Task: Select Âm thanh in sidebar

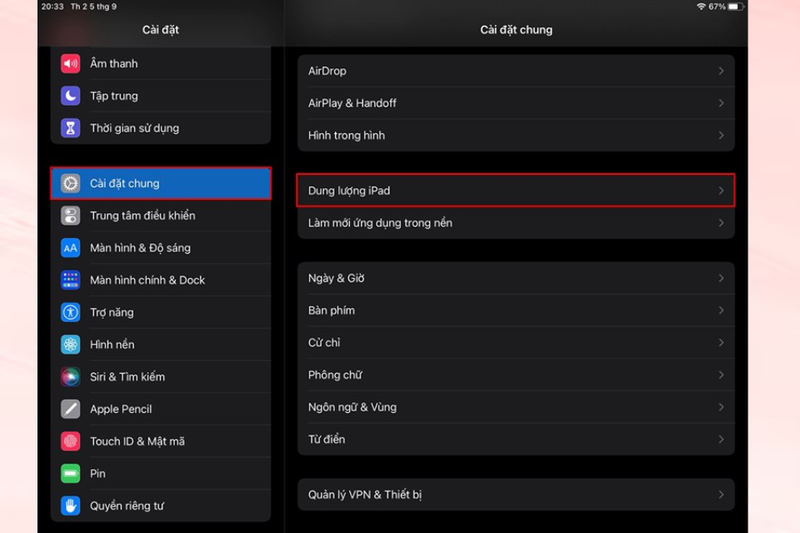Action: pyautogui.click(x=161, y=64)
